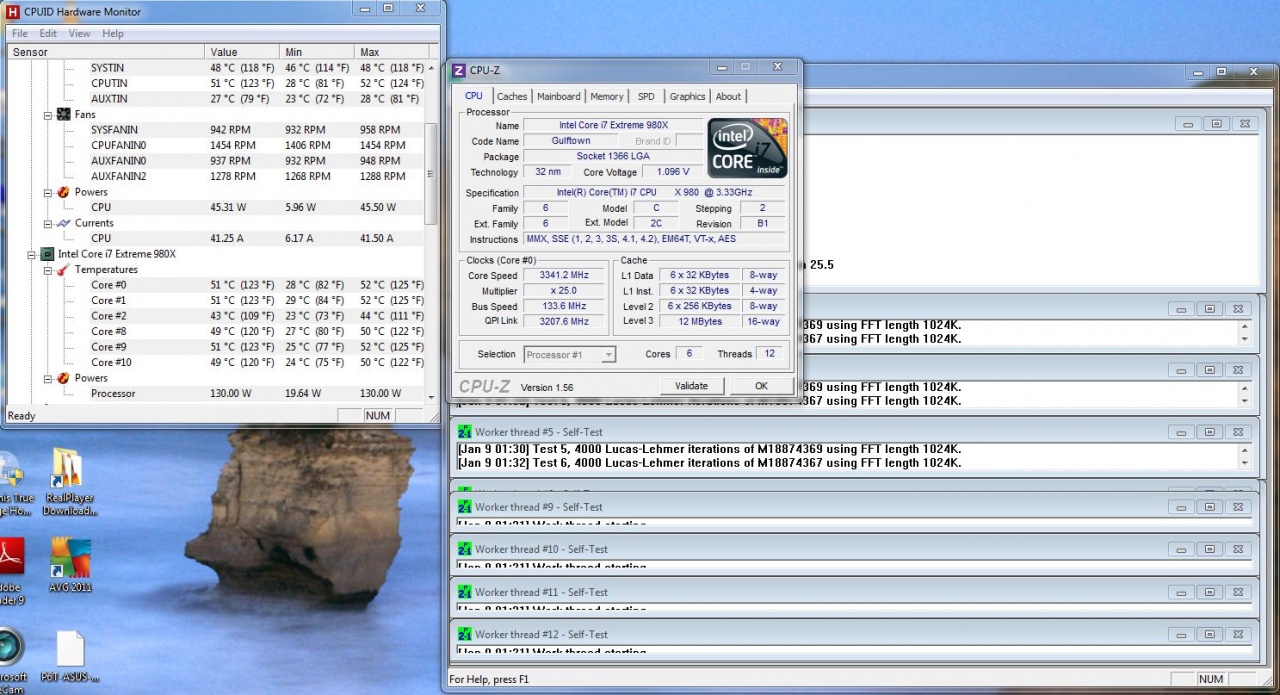This screenshot has width=1280, height=695.
Task: Open the Edit menu in HWMonitor
Action: 48,33
